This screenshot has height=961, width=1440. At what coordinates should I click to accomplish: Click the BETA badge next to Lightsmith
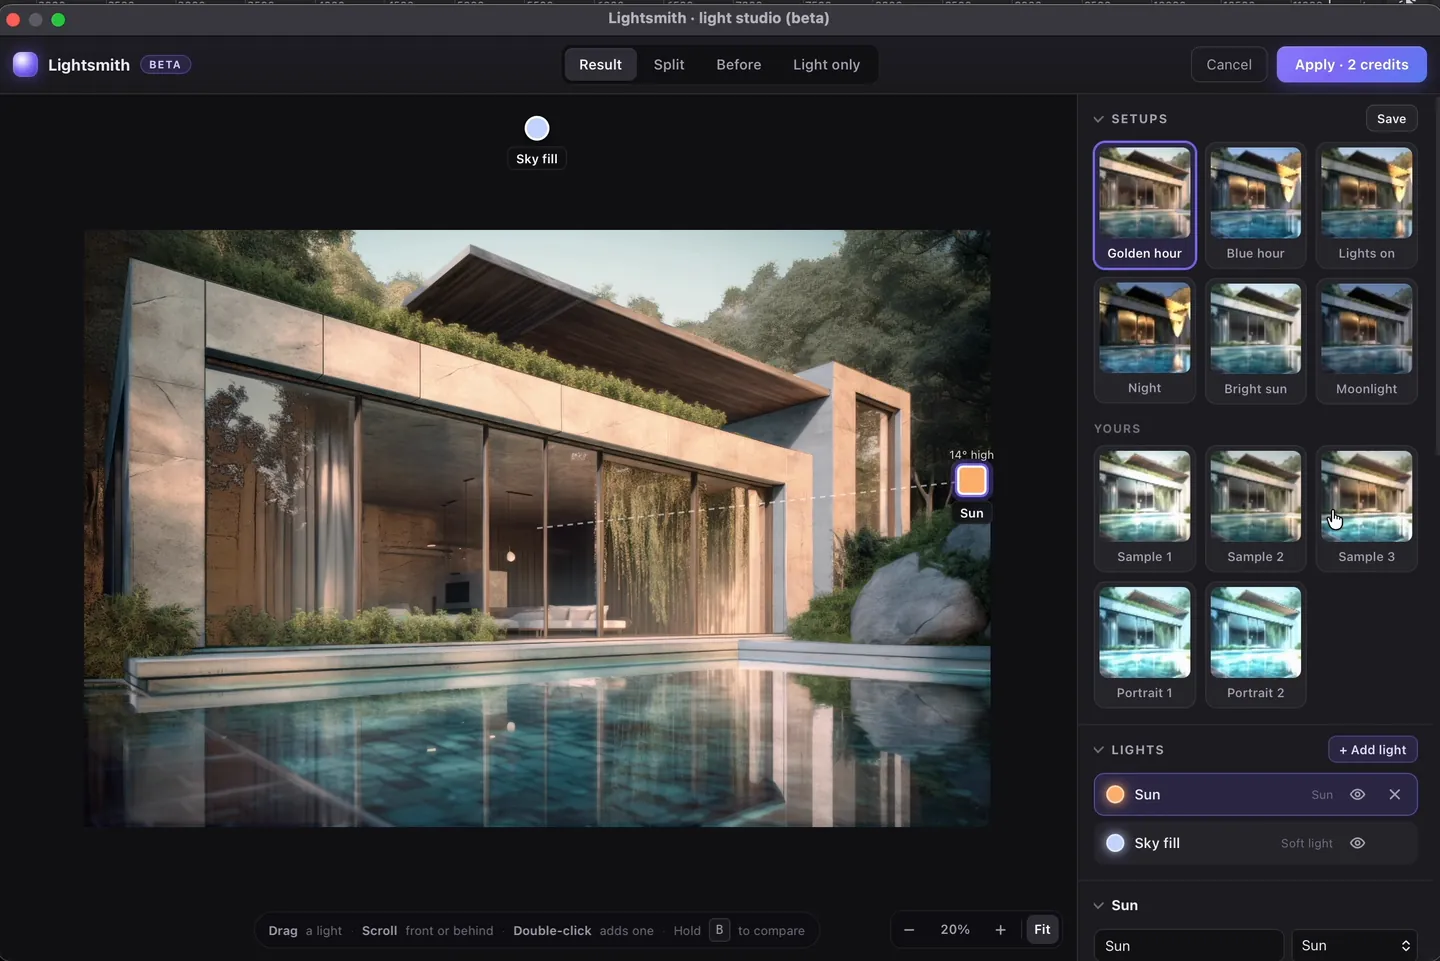pyautogui.click(x=165, y=64)
